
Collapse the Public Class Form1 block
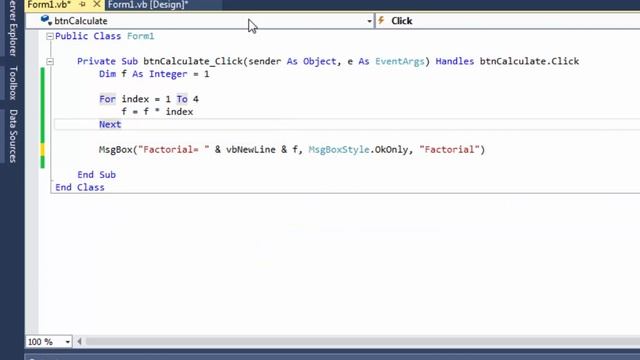coord(50,36)
